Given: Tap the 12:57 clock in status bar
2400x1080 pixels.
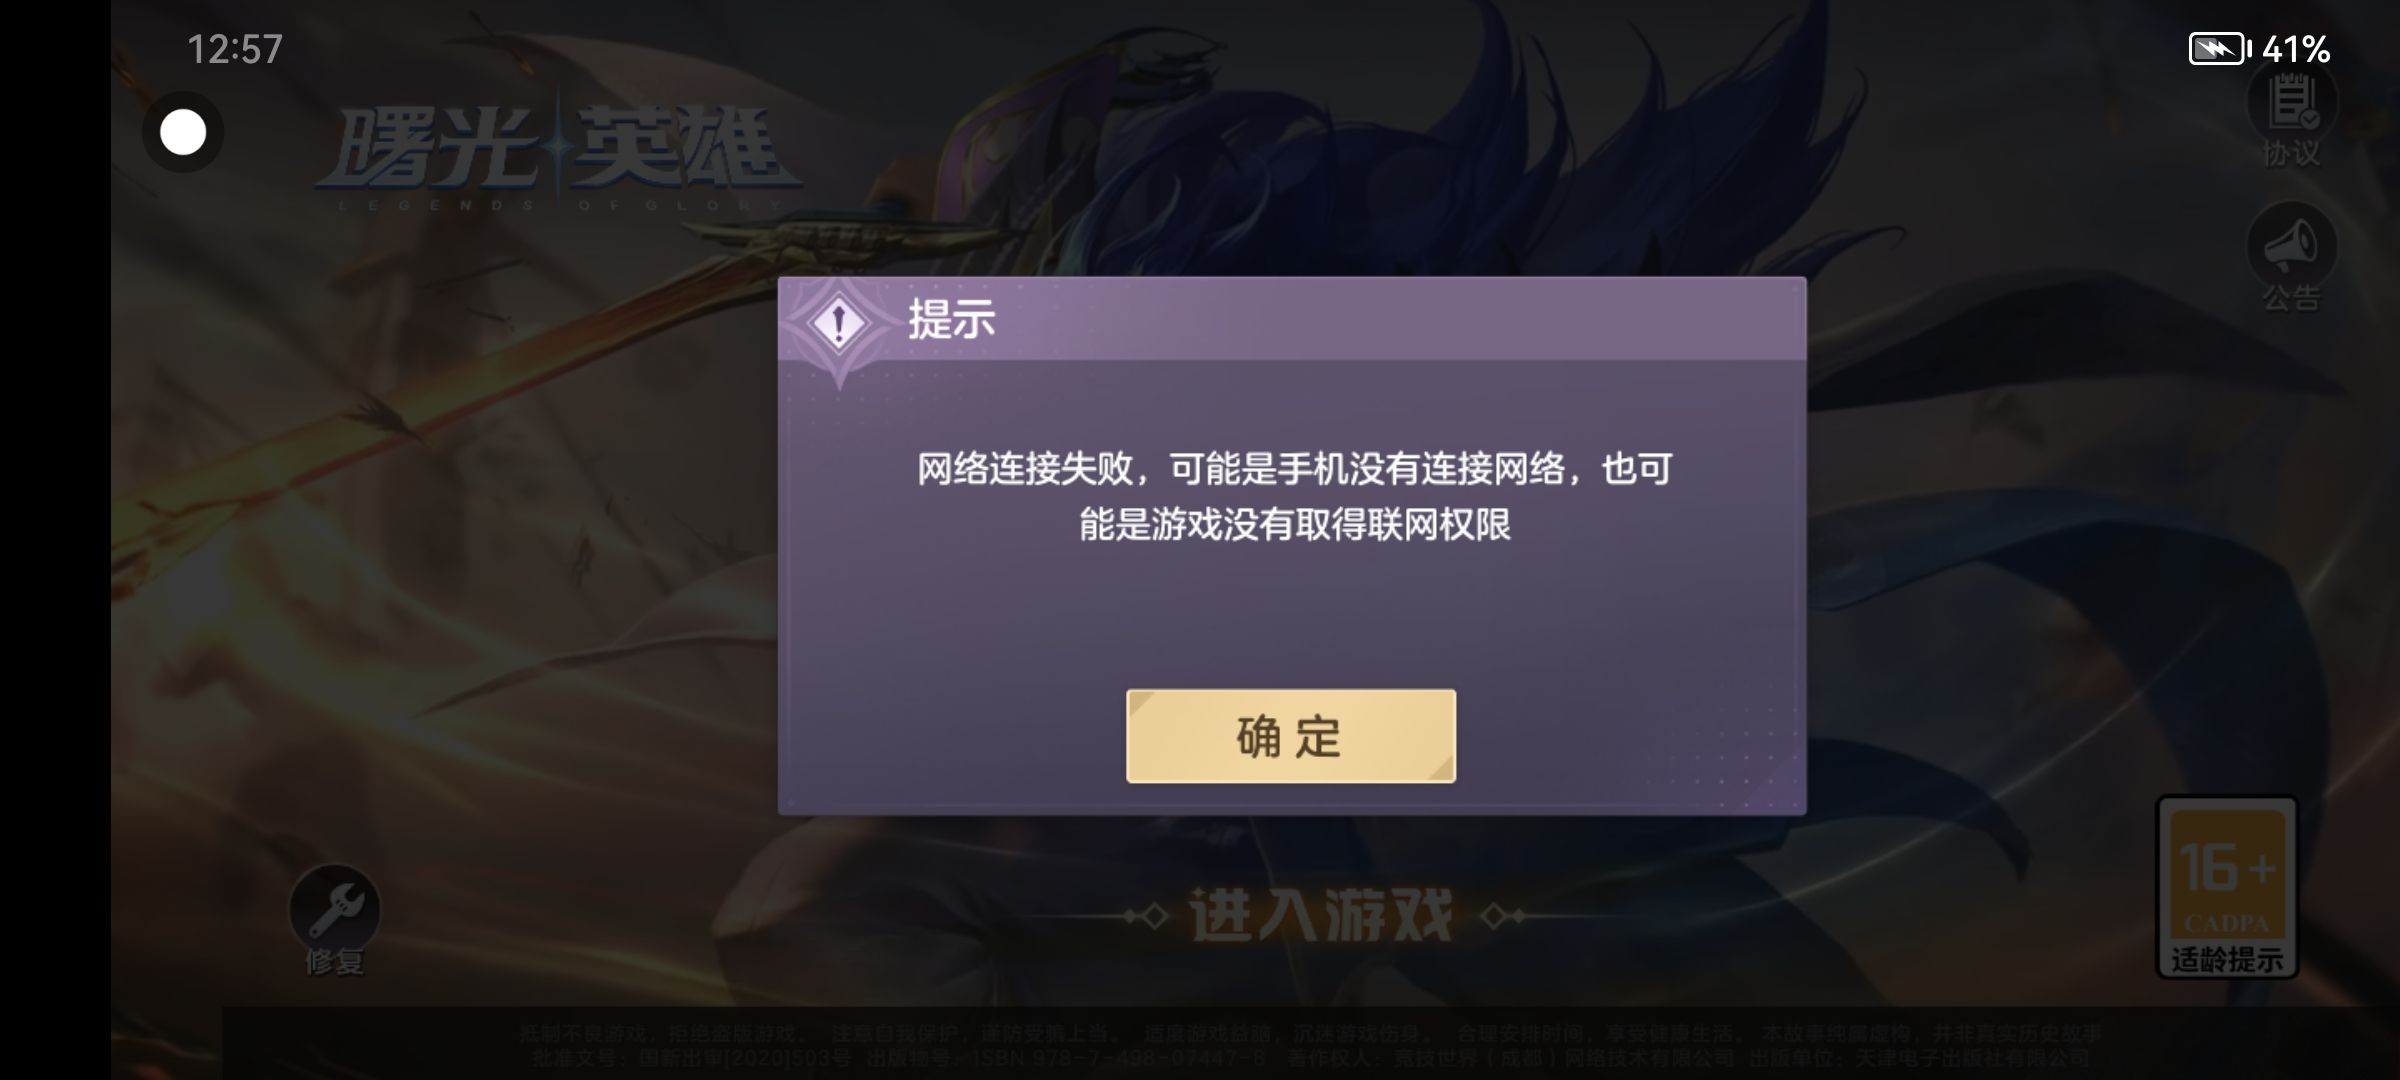Looking at the screenshot, I should click(x=235, y=49).
